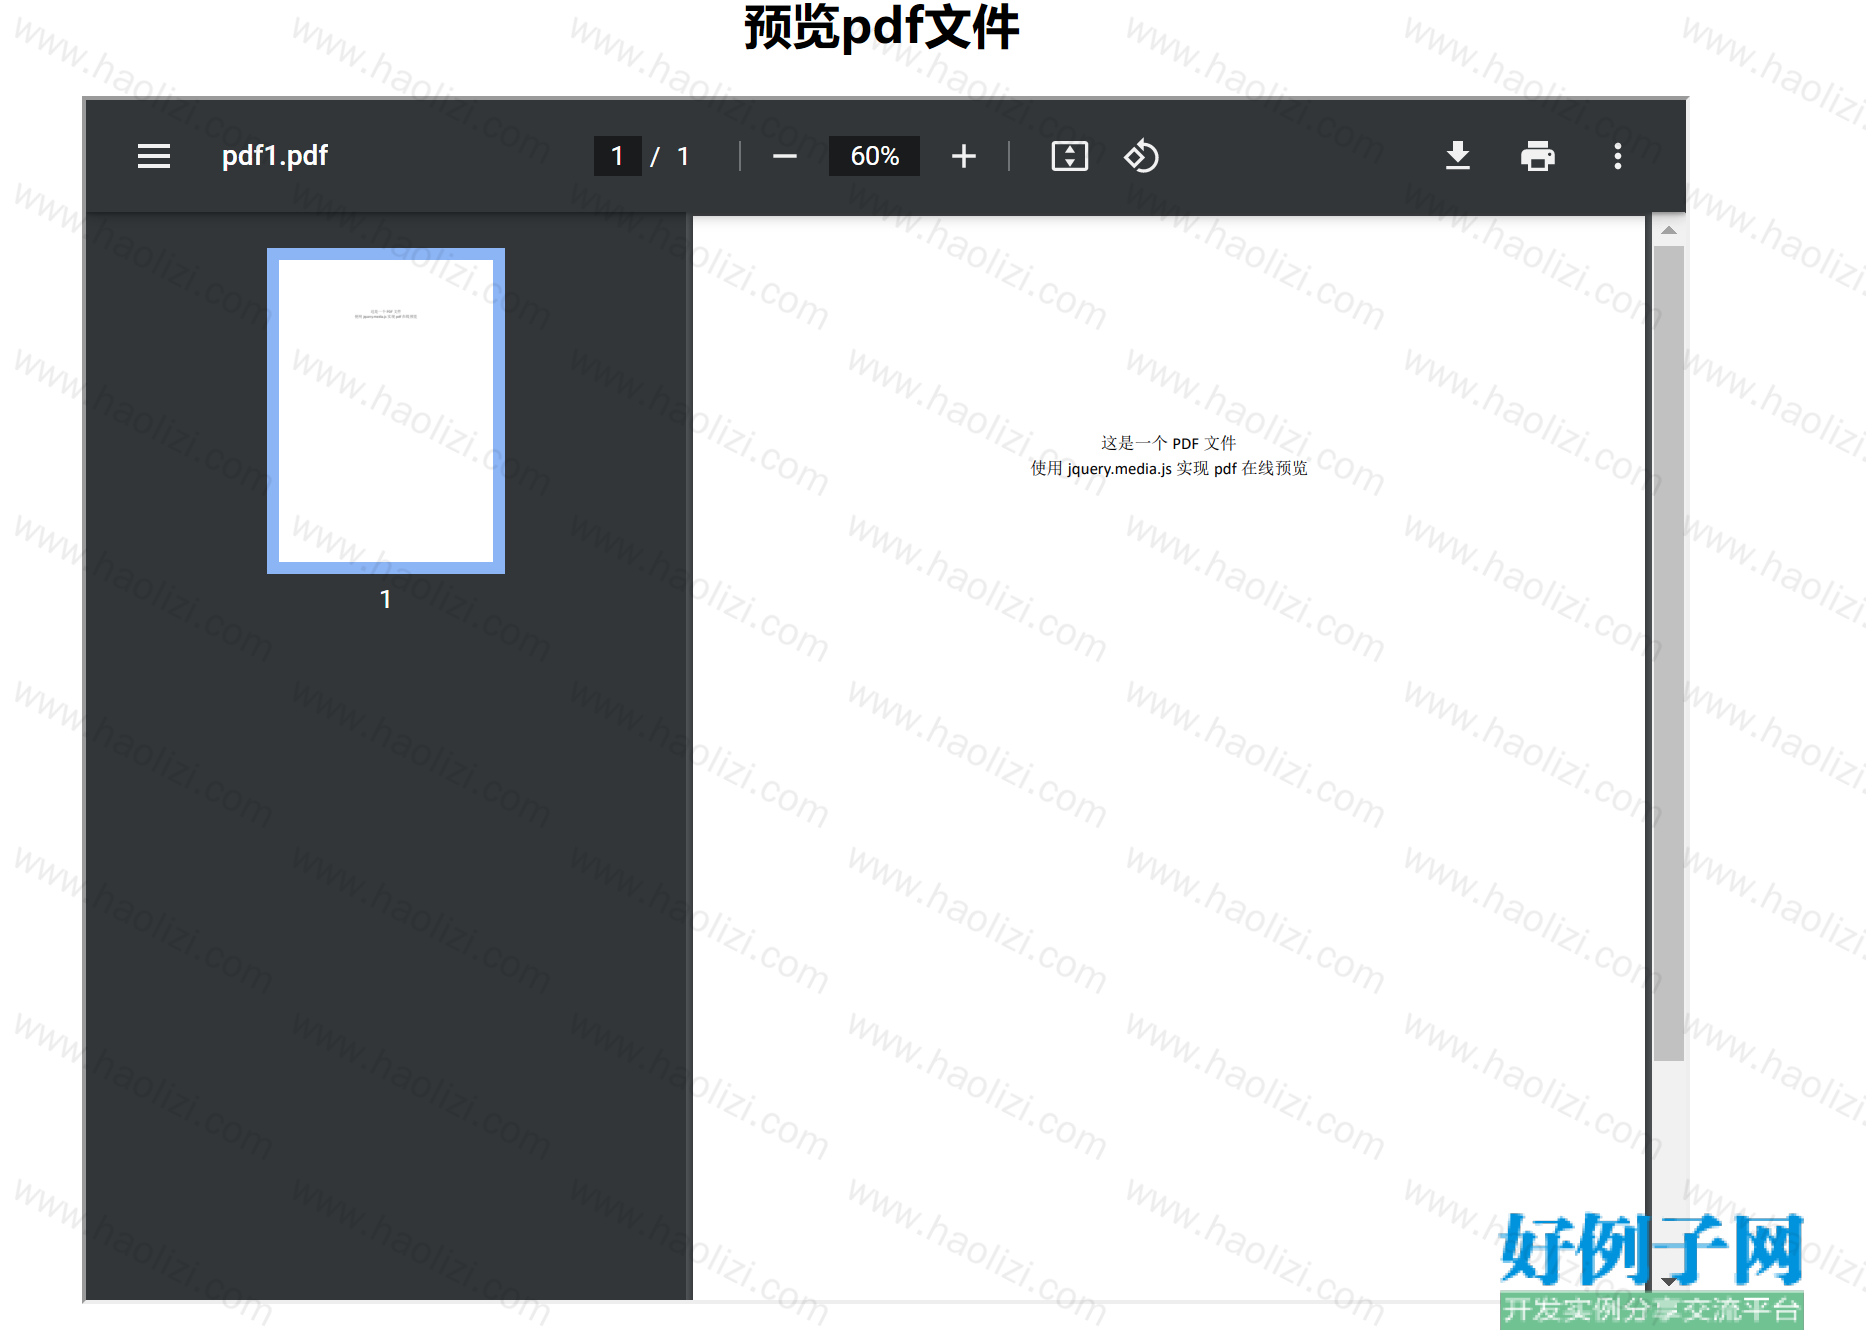Select the page 1 thumbnail
Viewport: 1866px width, 1340px height.
(386, 411)
